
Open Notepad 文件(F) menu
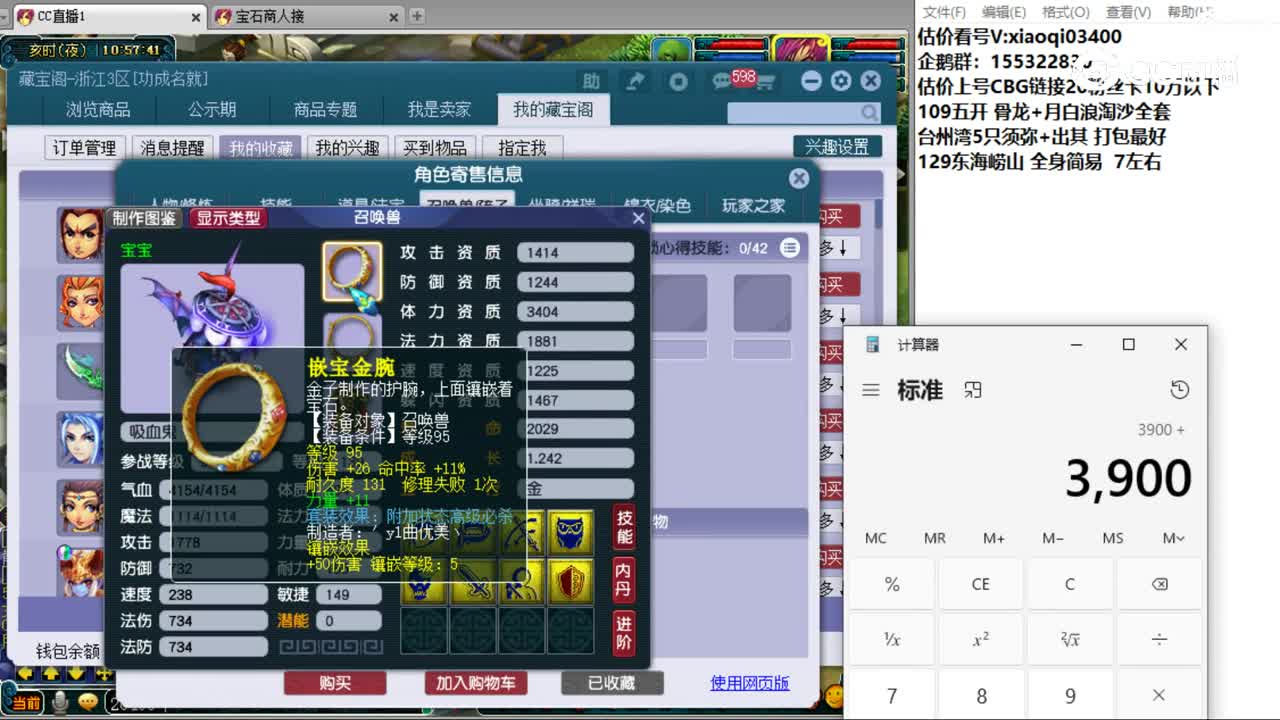coord(944,12)
